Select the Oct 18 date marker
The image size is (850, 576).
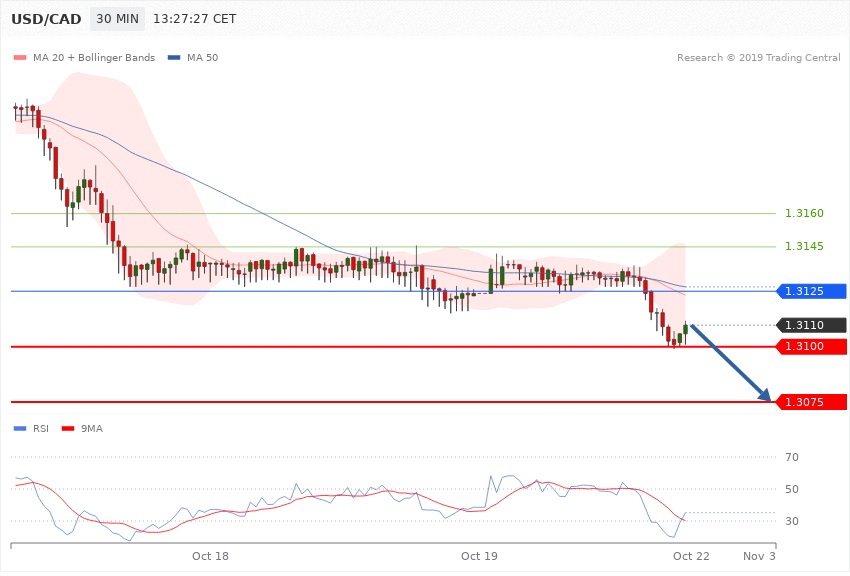211,555
